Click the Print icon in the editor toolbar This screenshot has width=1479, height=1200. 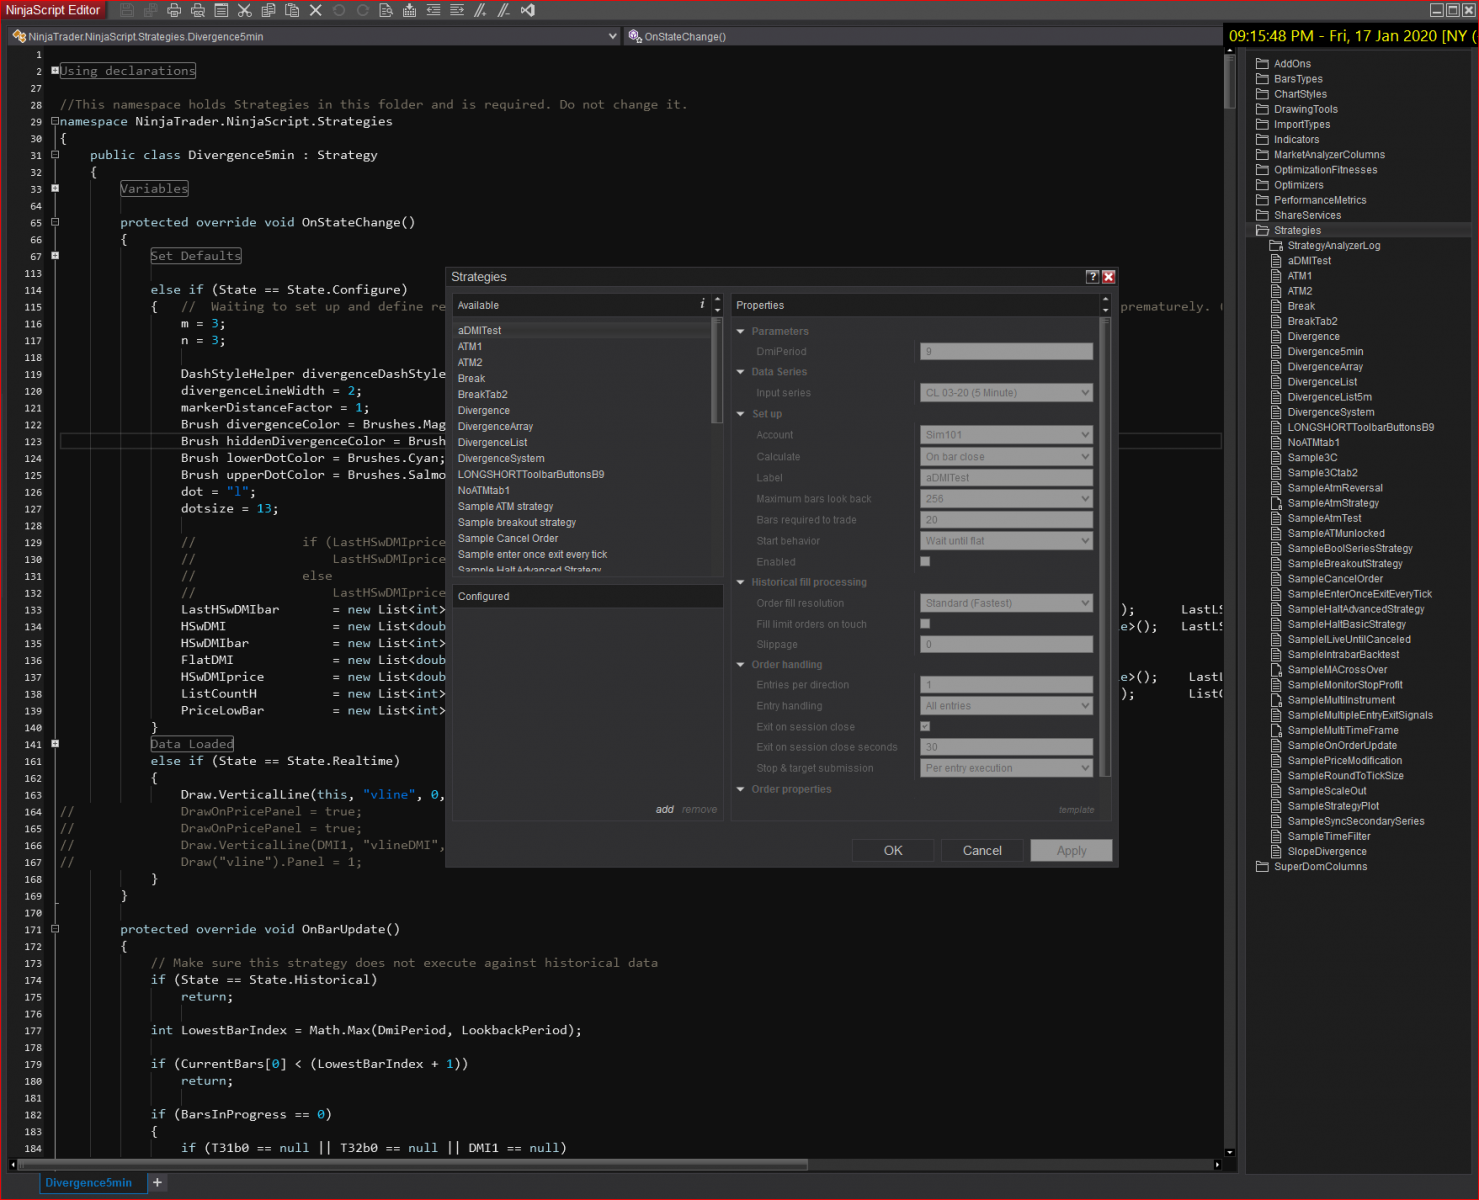click(x=174, y=10)
